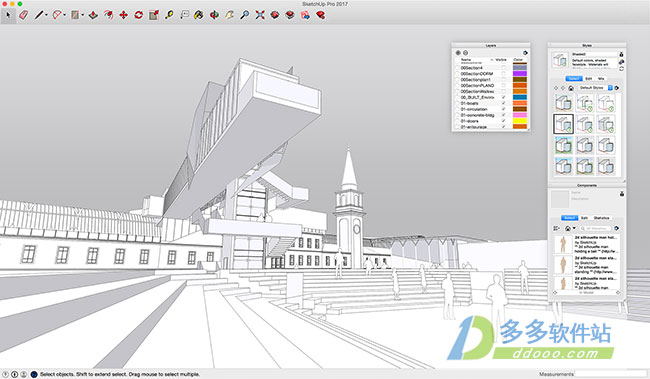Click the Zoom Extents tool
This screenshot has height=379, width=650.
[x=260, y=15]
